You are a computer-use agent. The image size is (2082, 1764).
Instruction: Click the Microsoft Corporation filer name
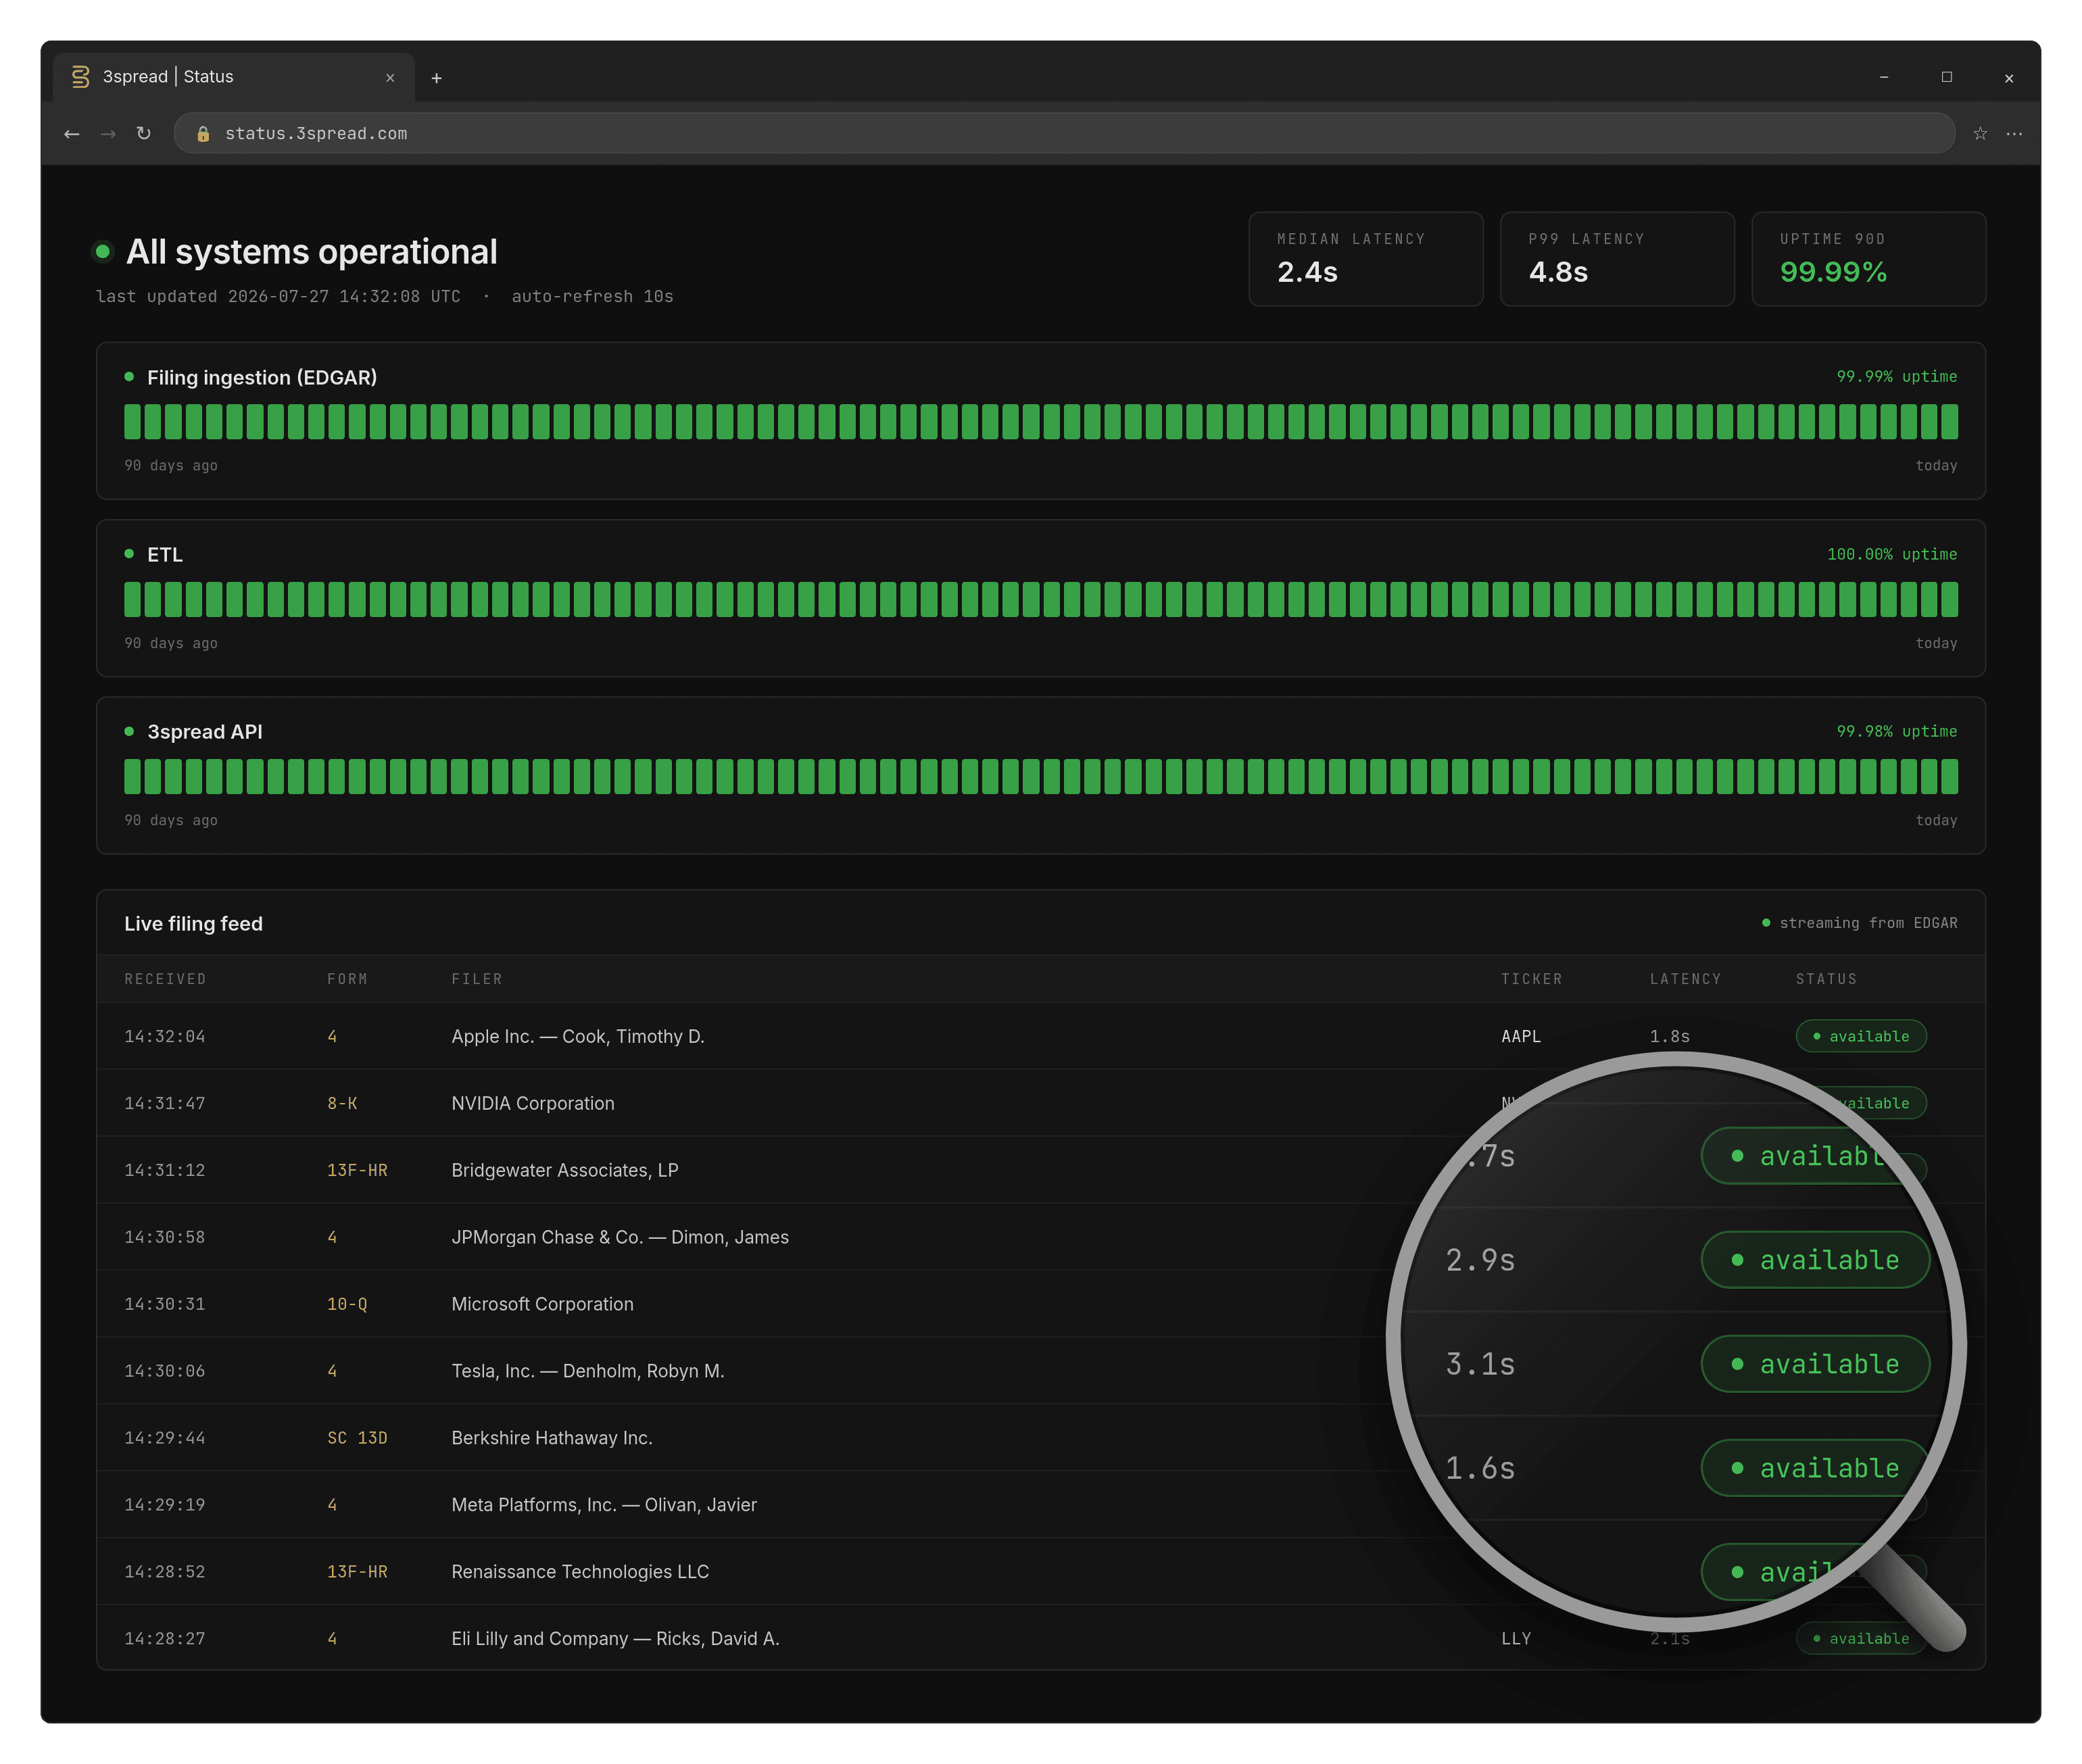542,1305
